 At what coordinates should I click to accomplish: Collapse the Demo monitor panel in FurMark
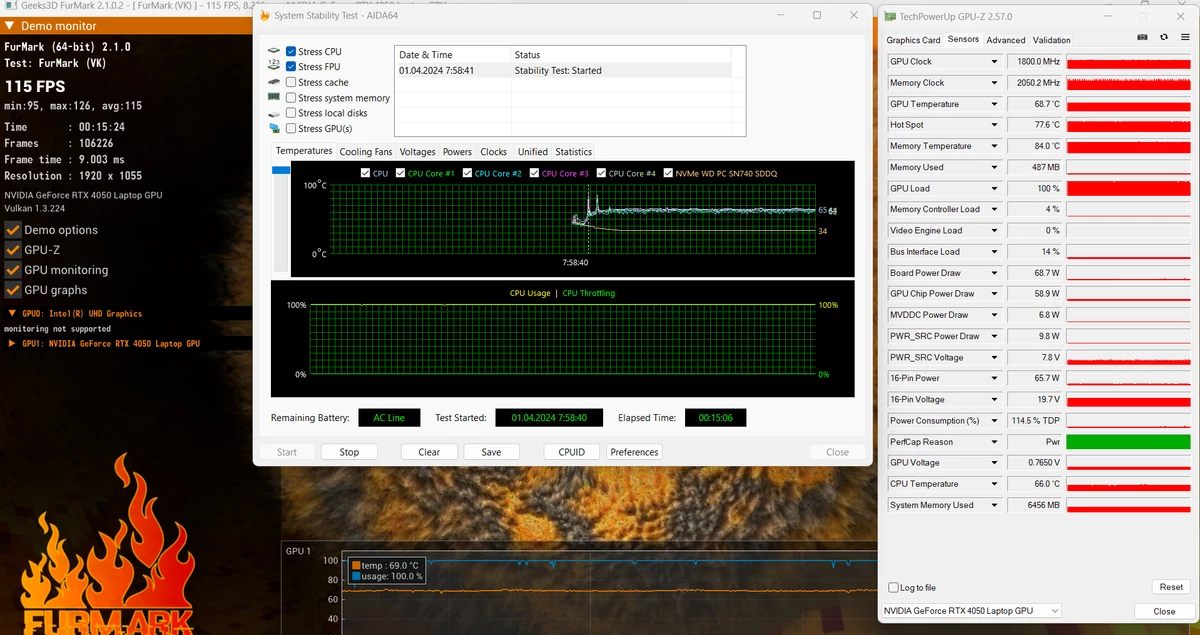click(x=9, y=26)
